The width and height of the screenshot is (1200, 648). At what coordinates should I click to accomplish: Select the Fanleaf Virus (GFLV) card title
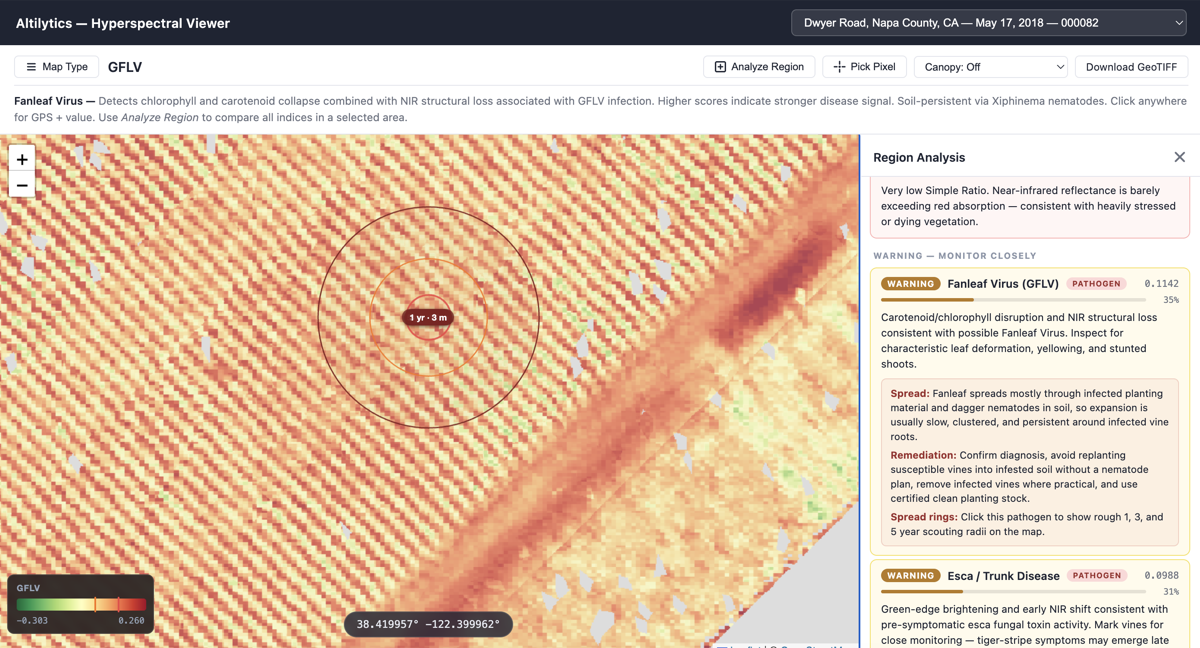pyautogui.click(x=1003, y=284)
